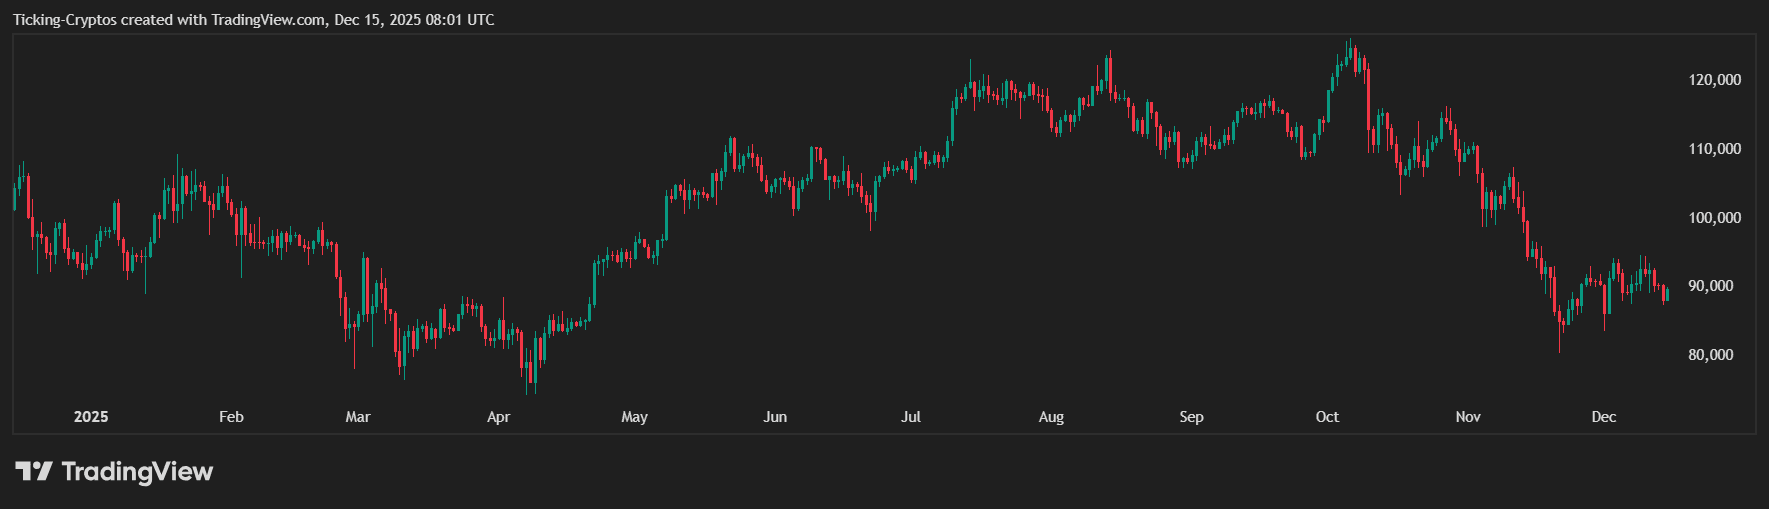
Task: Select the Apr marker on time axis
Action: point(498,417)
